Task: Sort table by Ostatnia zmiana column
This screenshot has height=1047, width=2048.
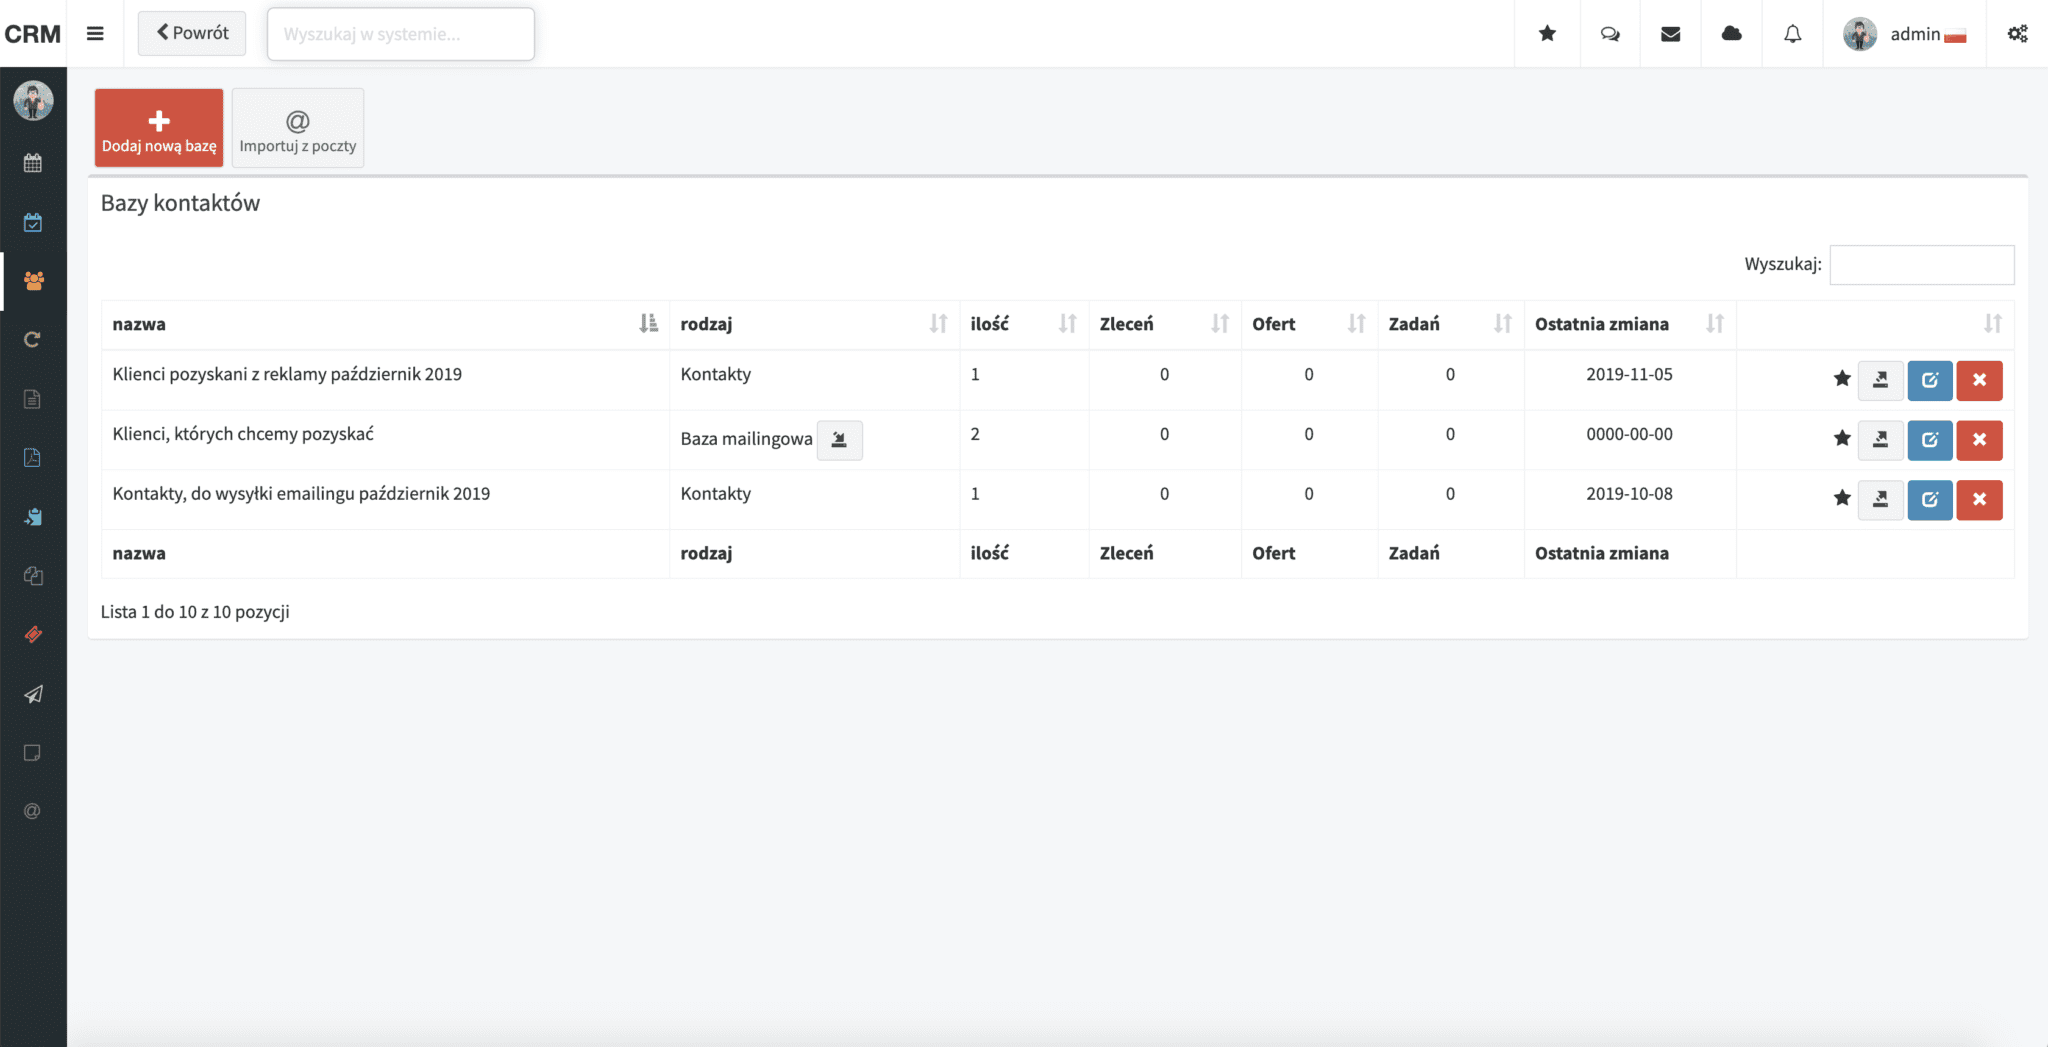Action: tap(1630, 324)
